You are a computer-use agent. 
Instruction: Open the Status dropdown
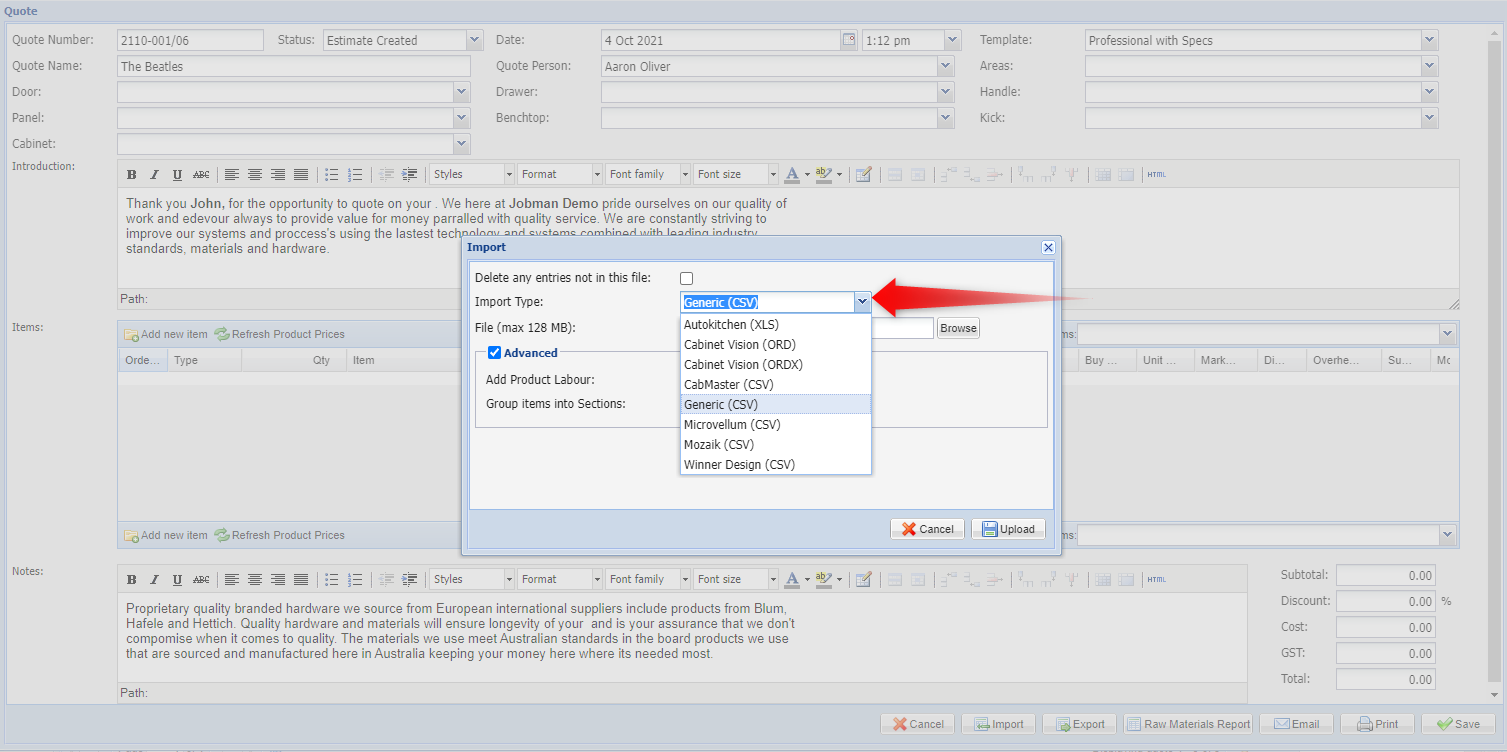(474, 40)
